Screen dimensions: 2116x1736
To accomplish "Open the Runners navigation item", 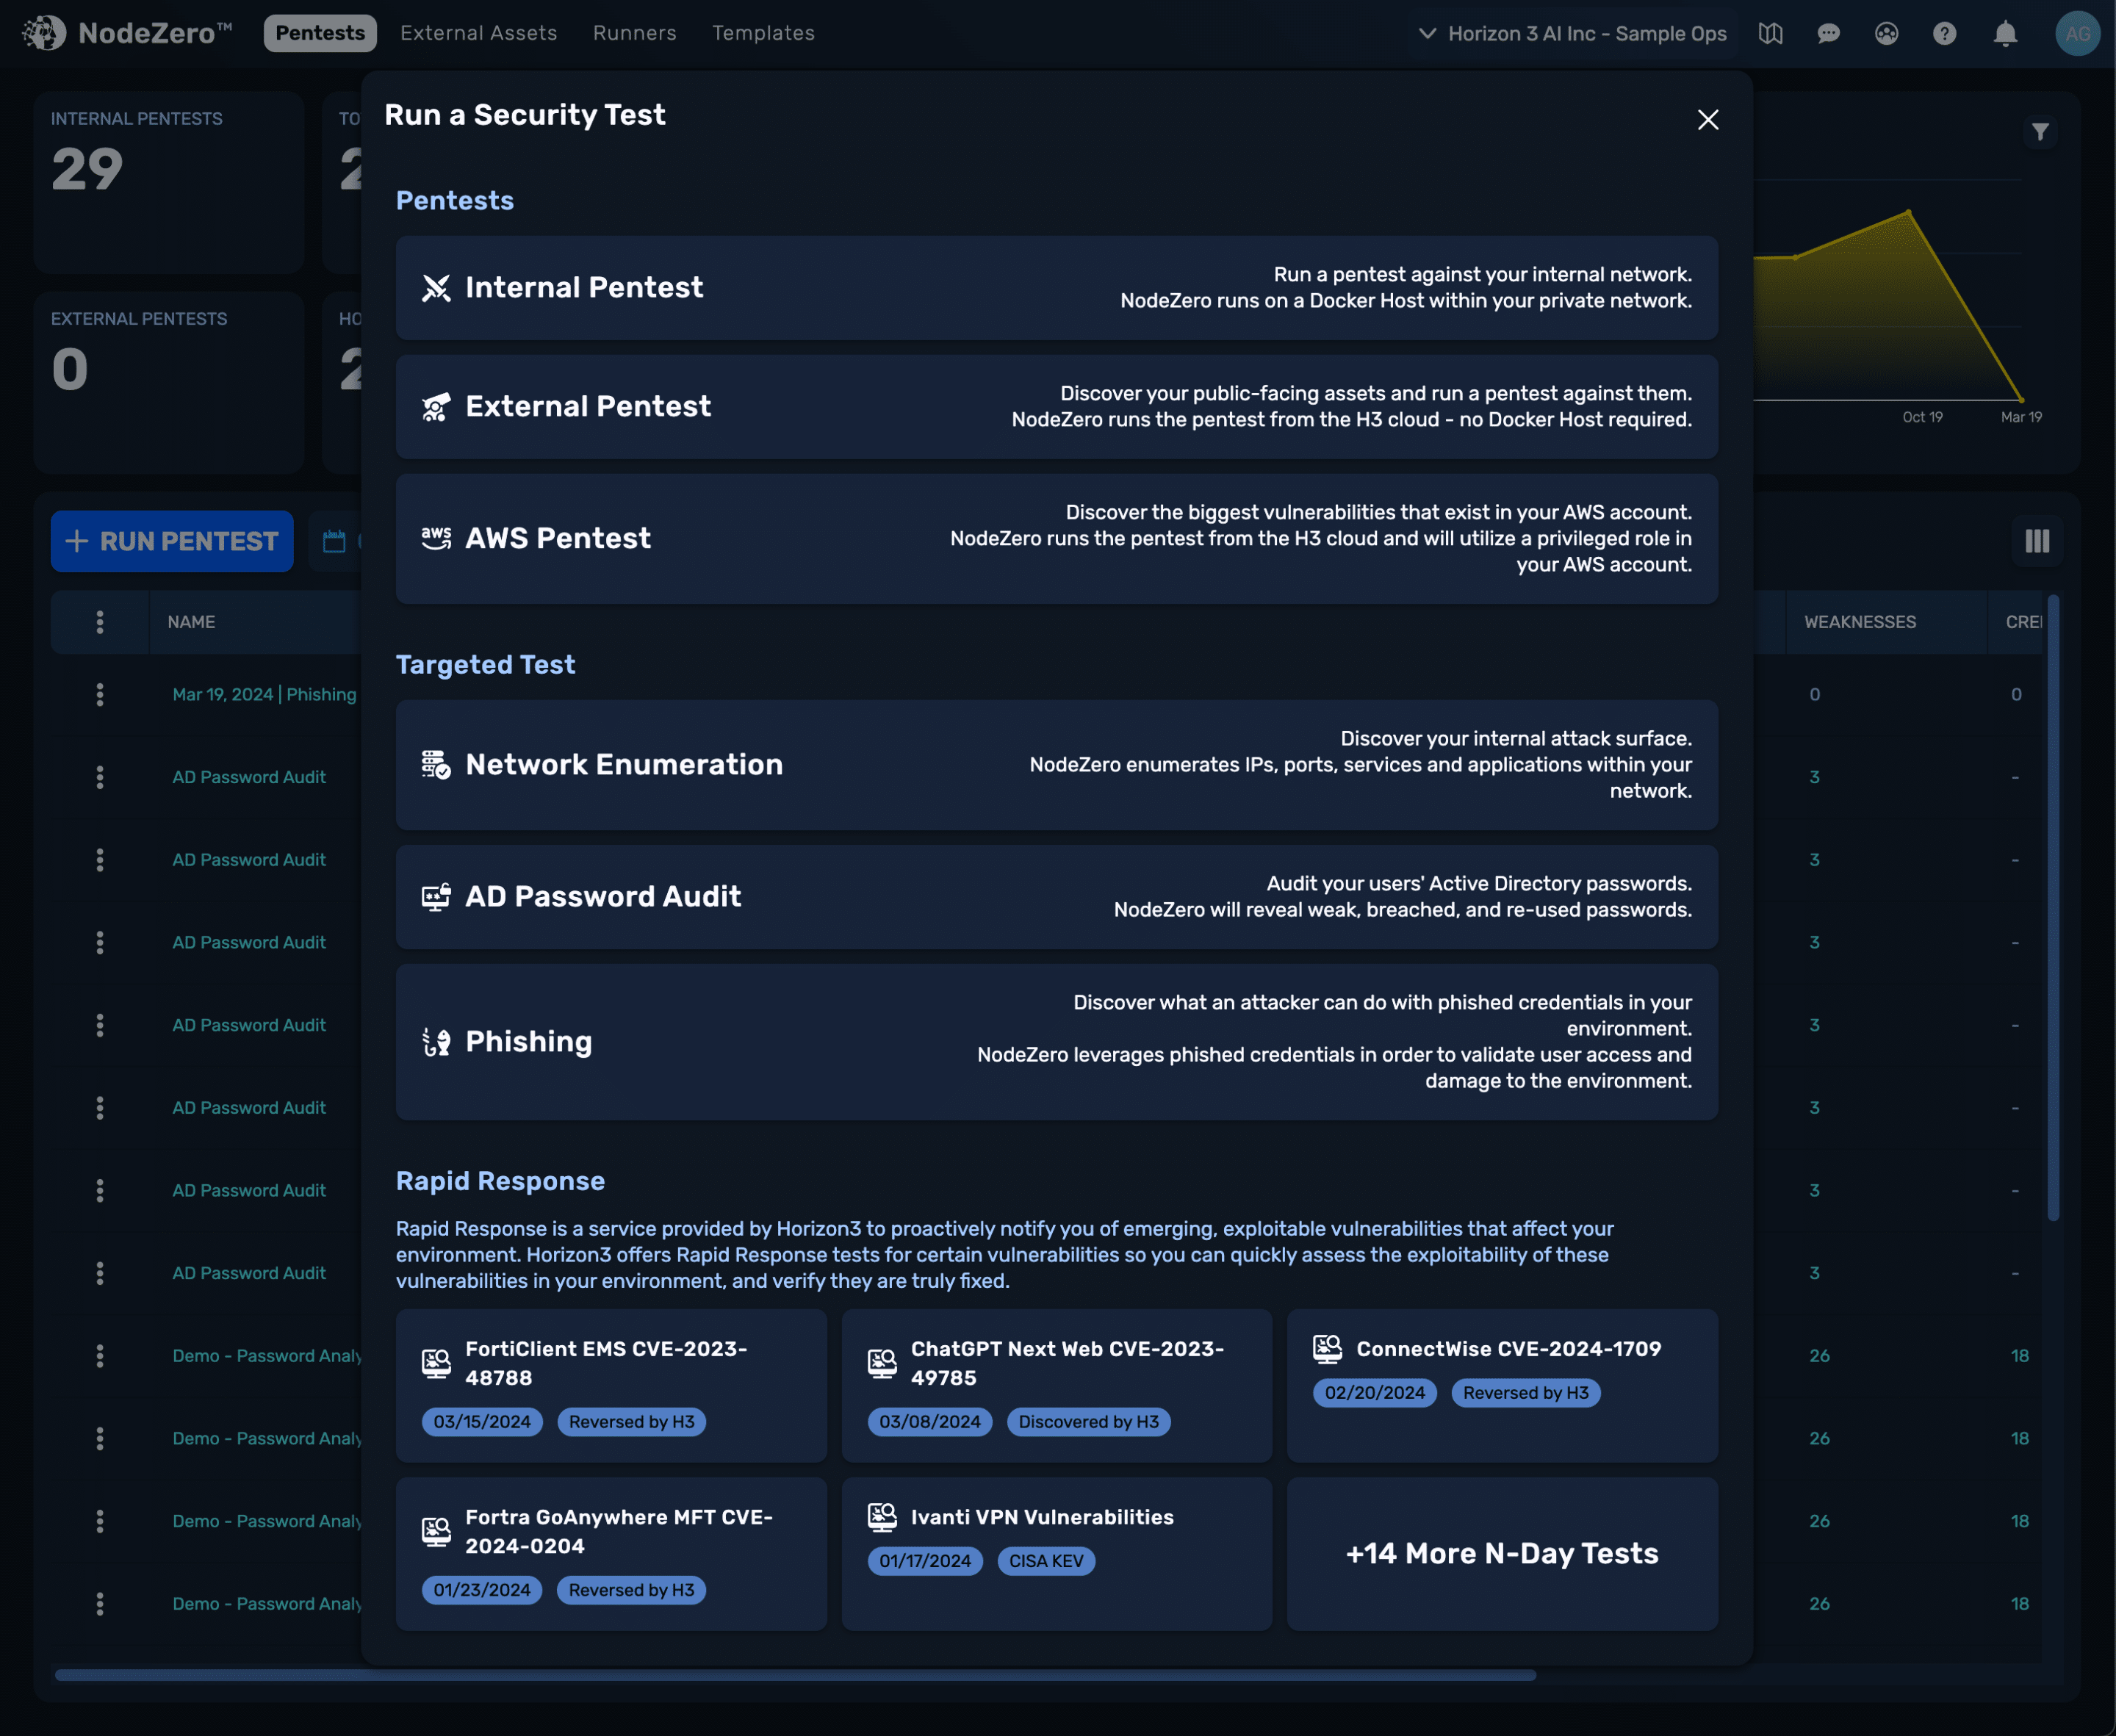I will click(x=634, y=33).
